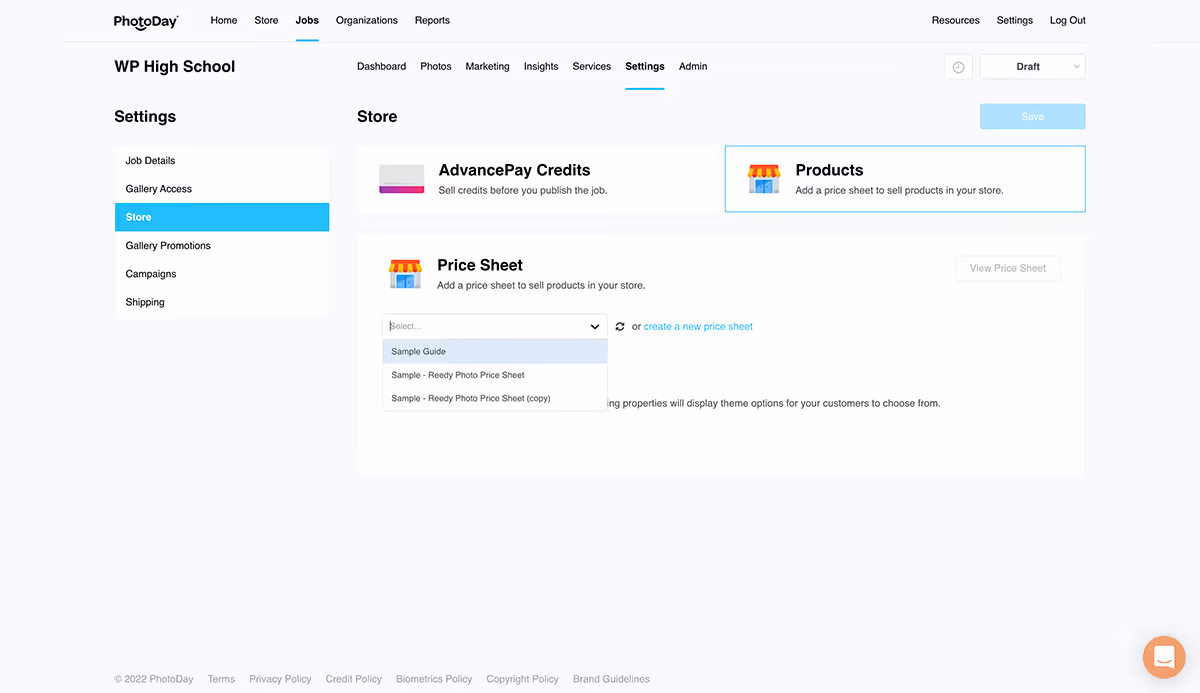Viewport: 1200px width, 693px height.
Task: Open Store in top navigation
Action: [x=266, y=20]
